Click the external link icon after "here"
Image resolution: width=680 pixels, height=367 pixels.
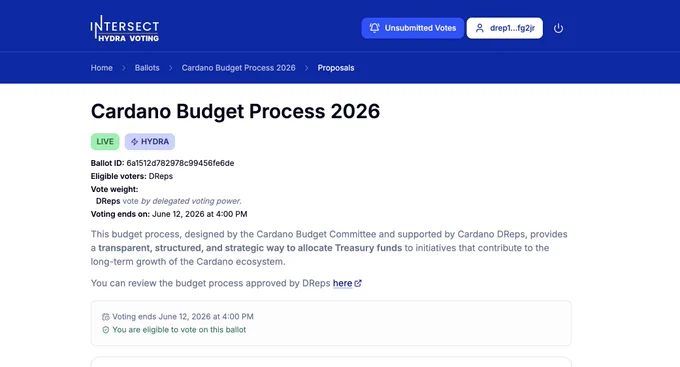coord(358,283)
